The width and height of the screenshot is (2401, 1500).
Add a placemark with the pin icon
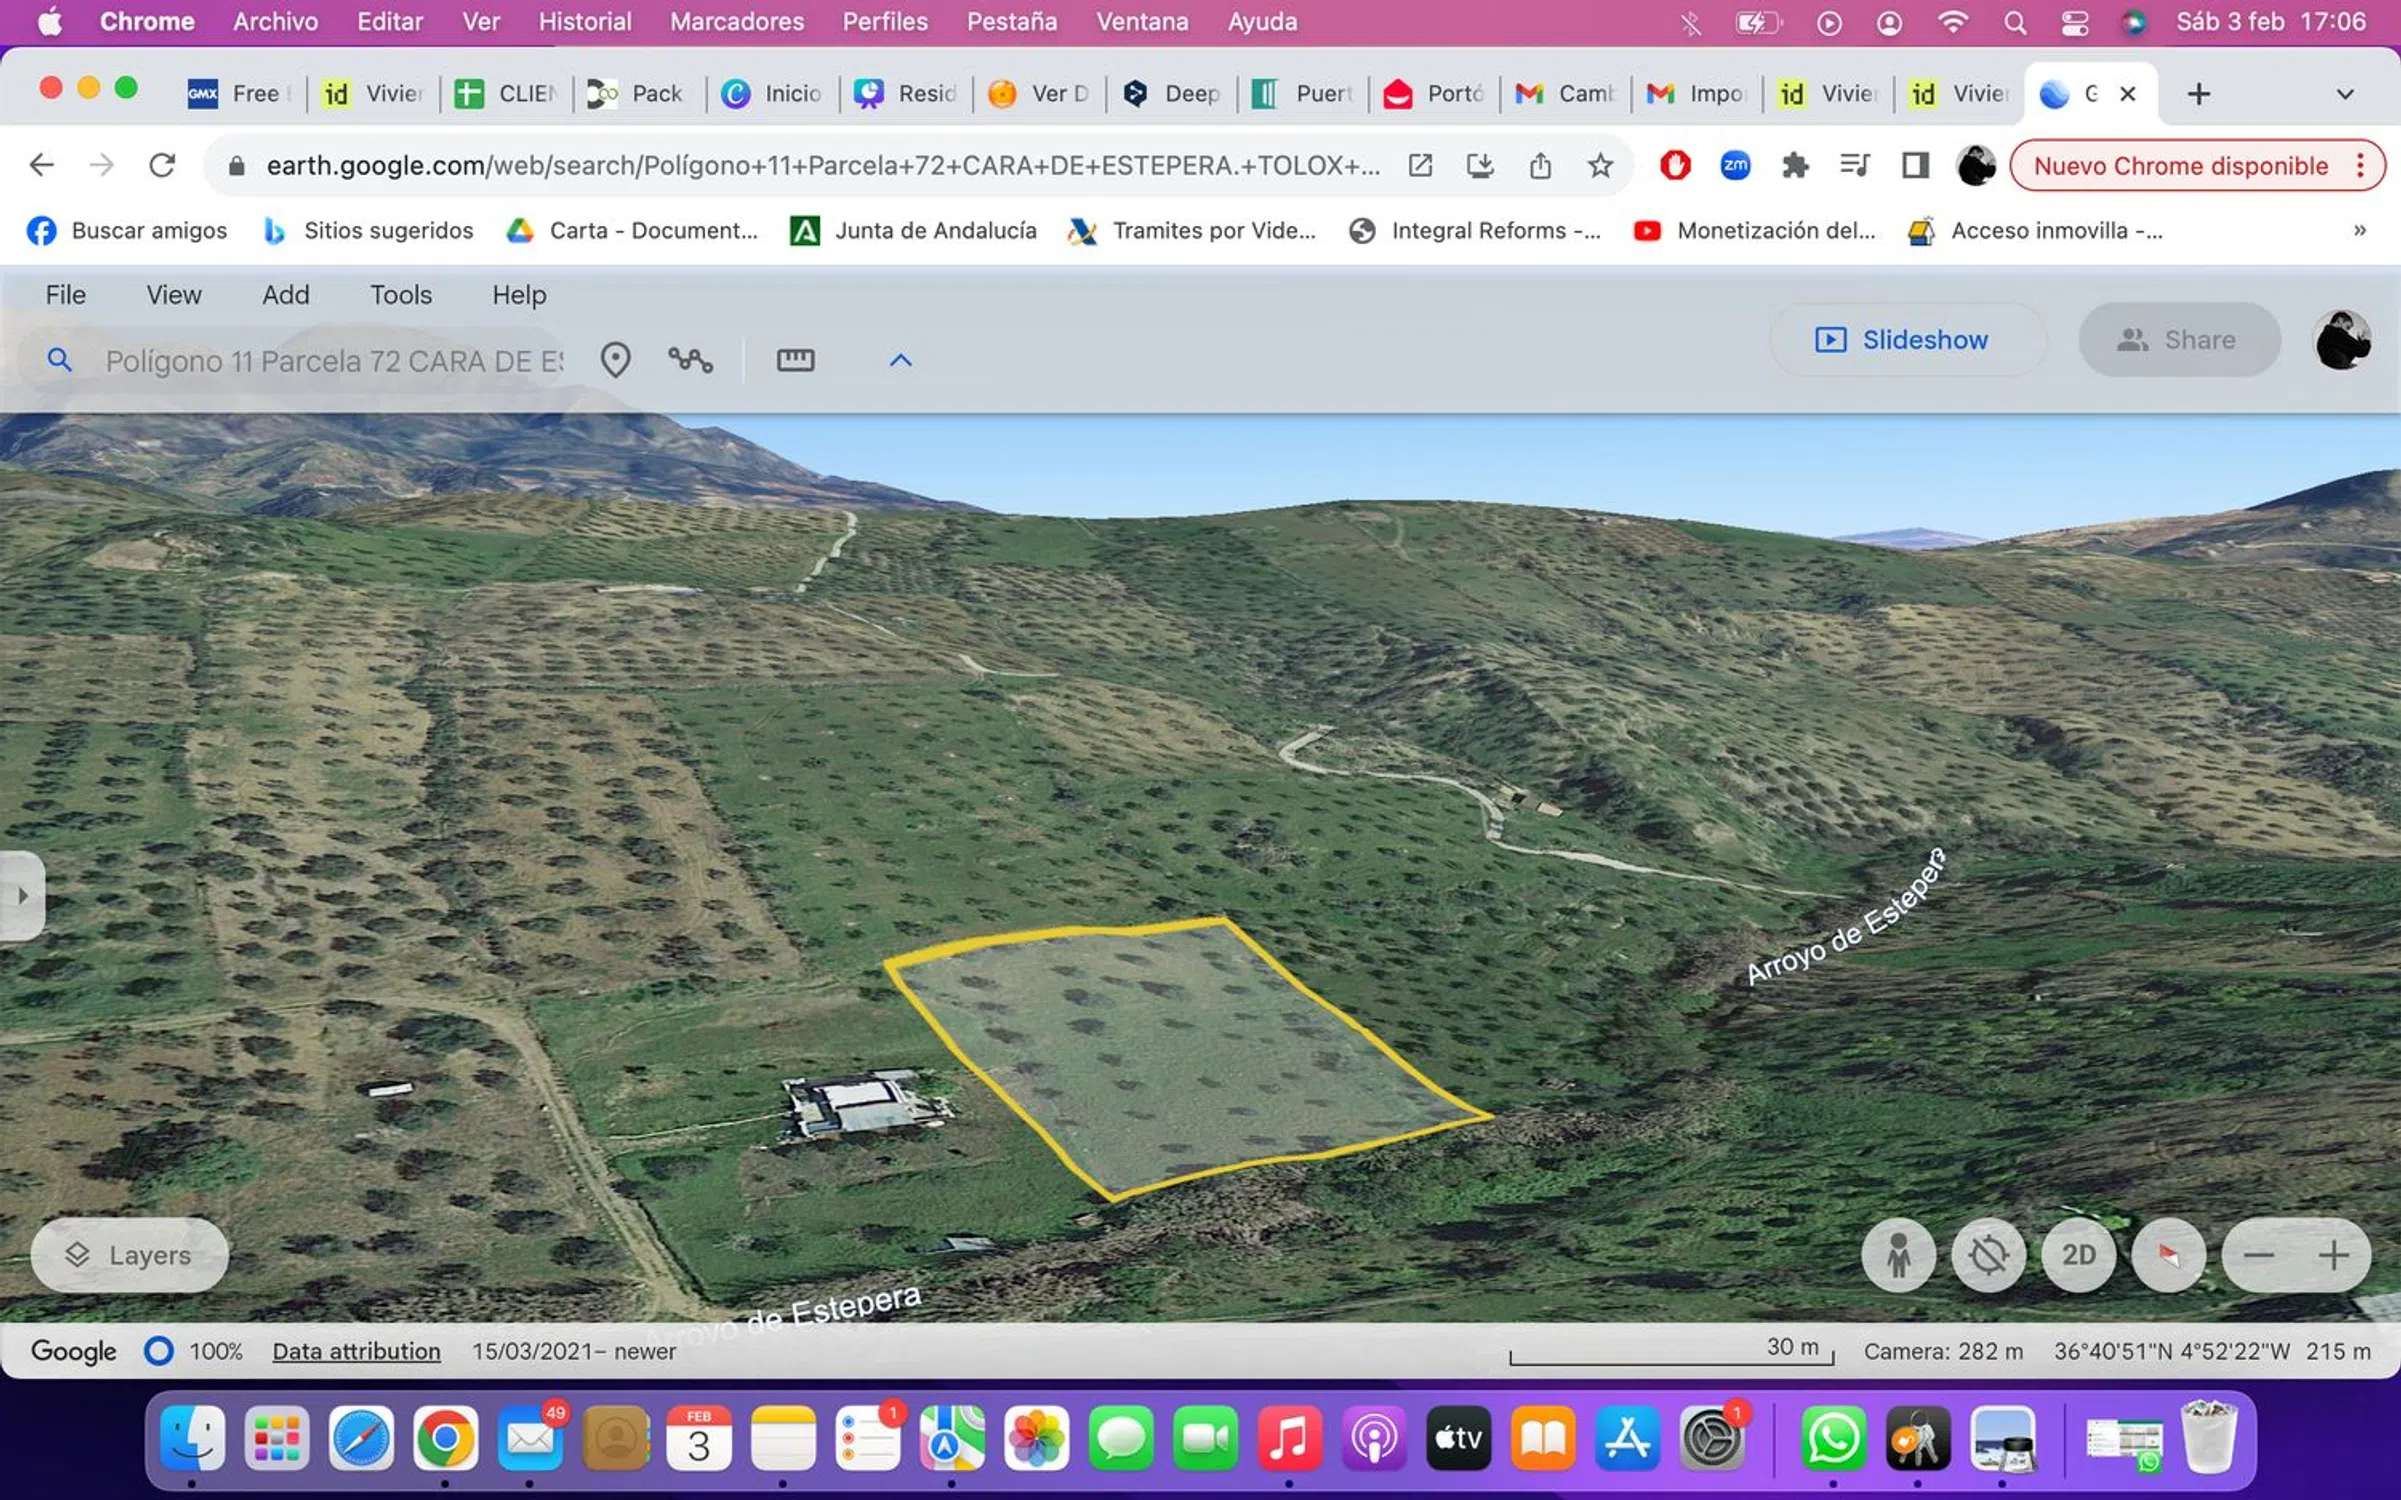pos(615,360)
